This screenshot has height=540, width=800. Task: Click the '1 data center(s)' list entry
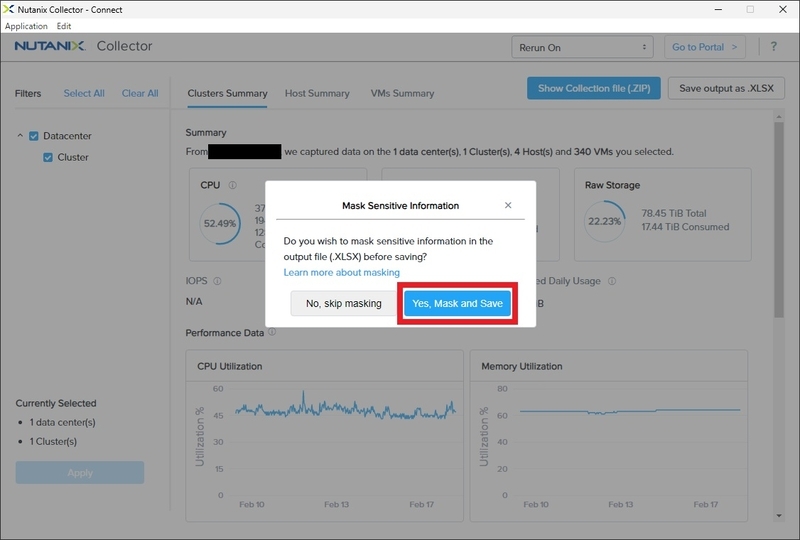(x=62, y=423)
